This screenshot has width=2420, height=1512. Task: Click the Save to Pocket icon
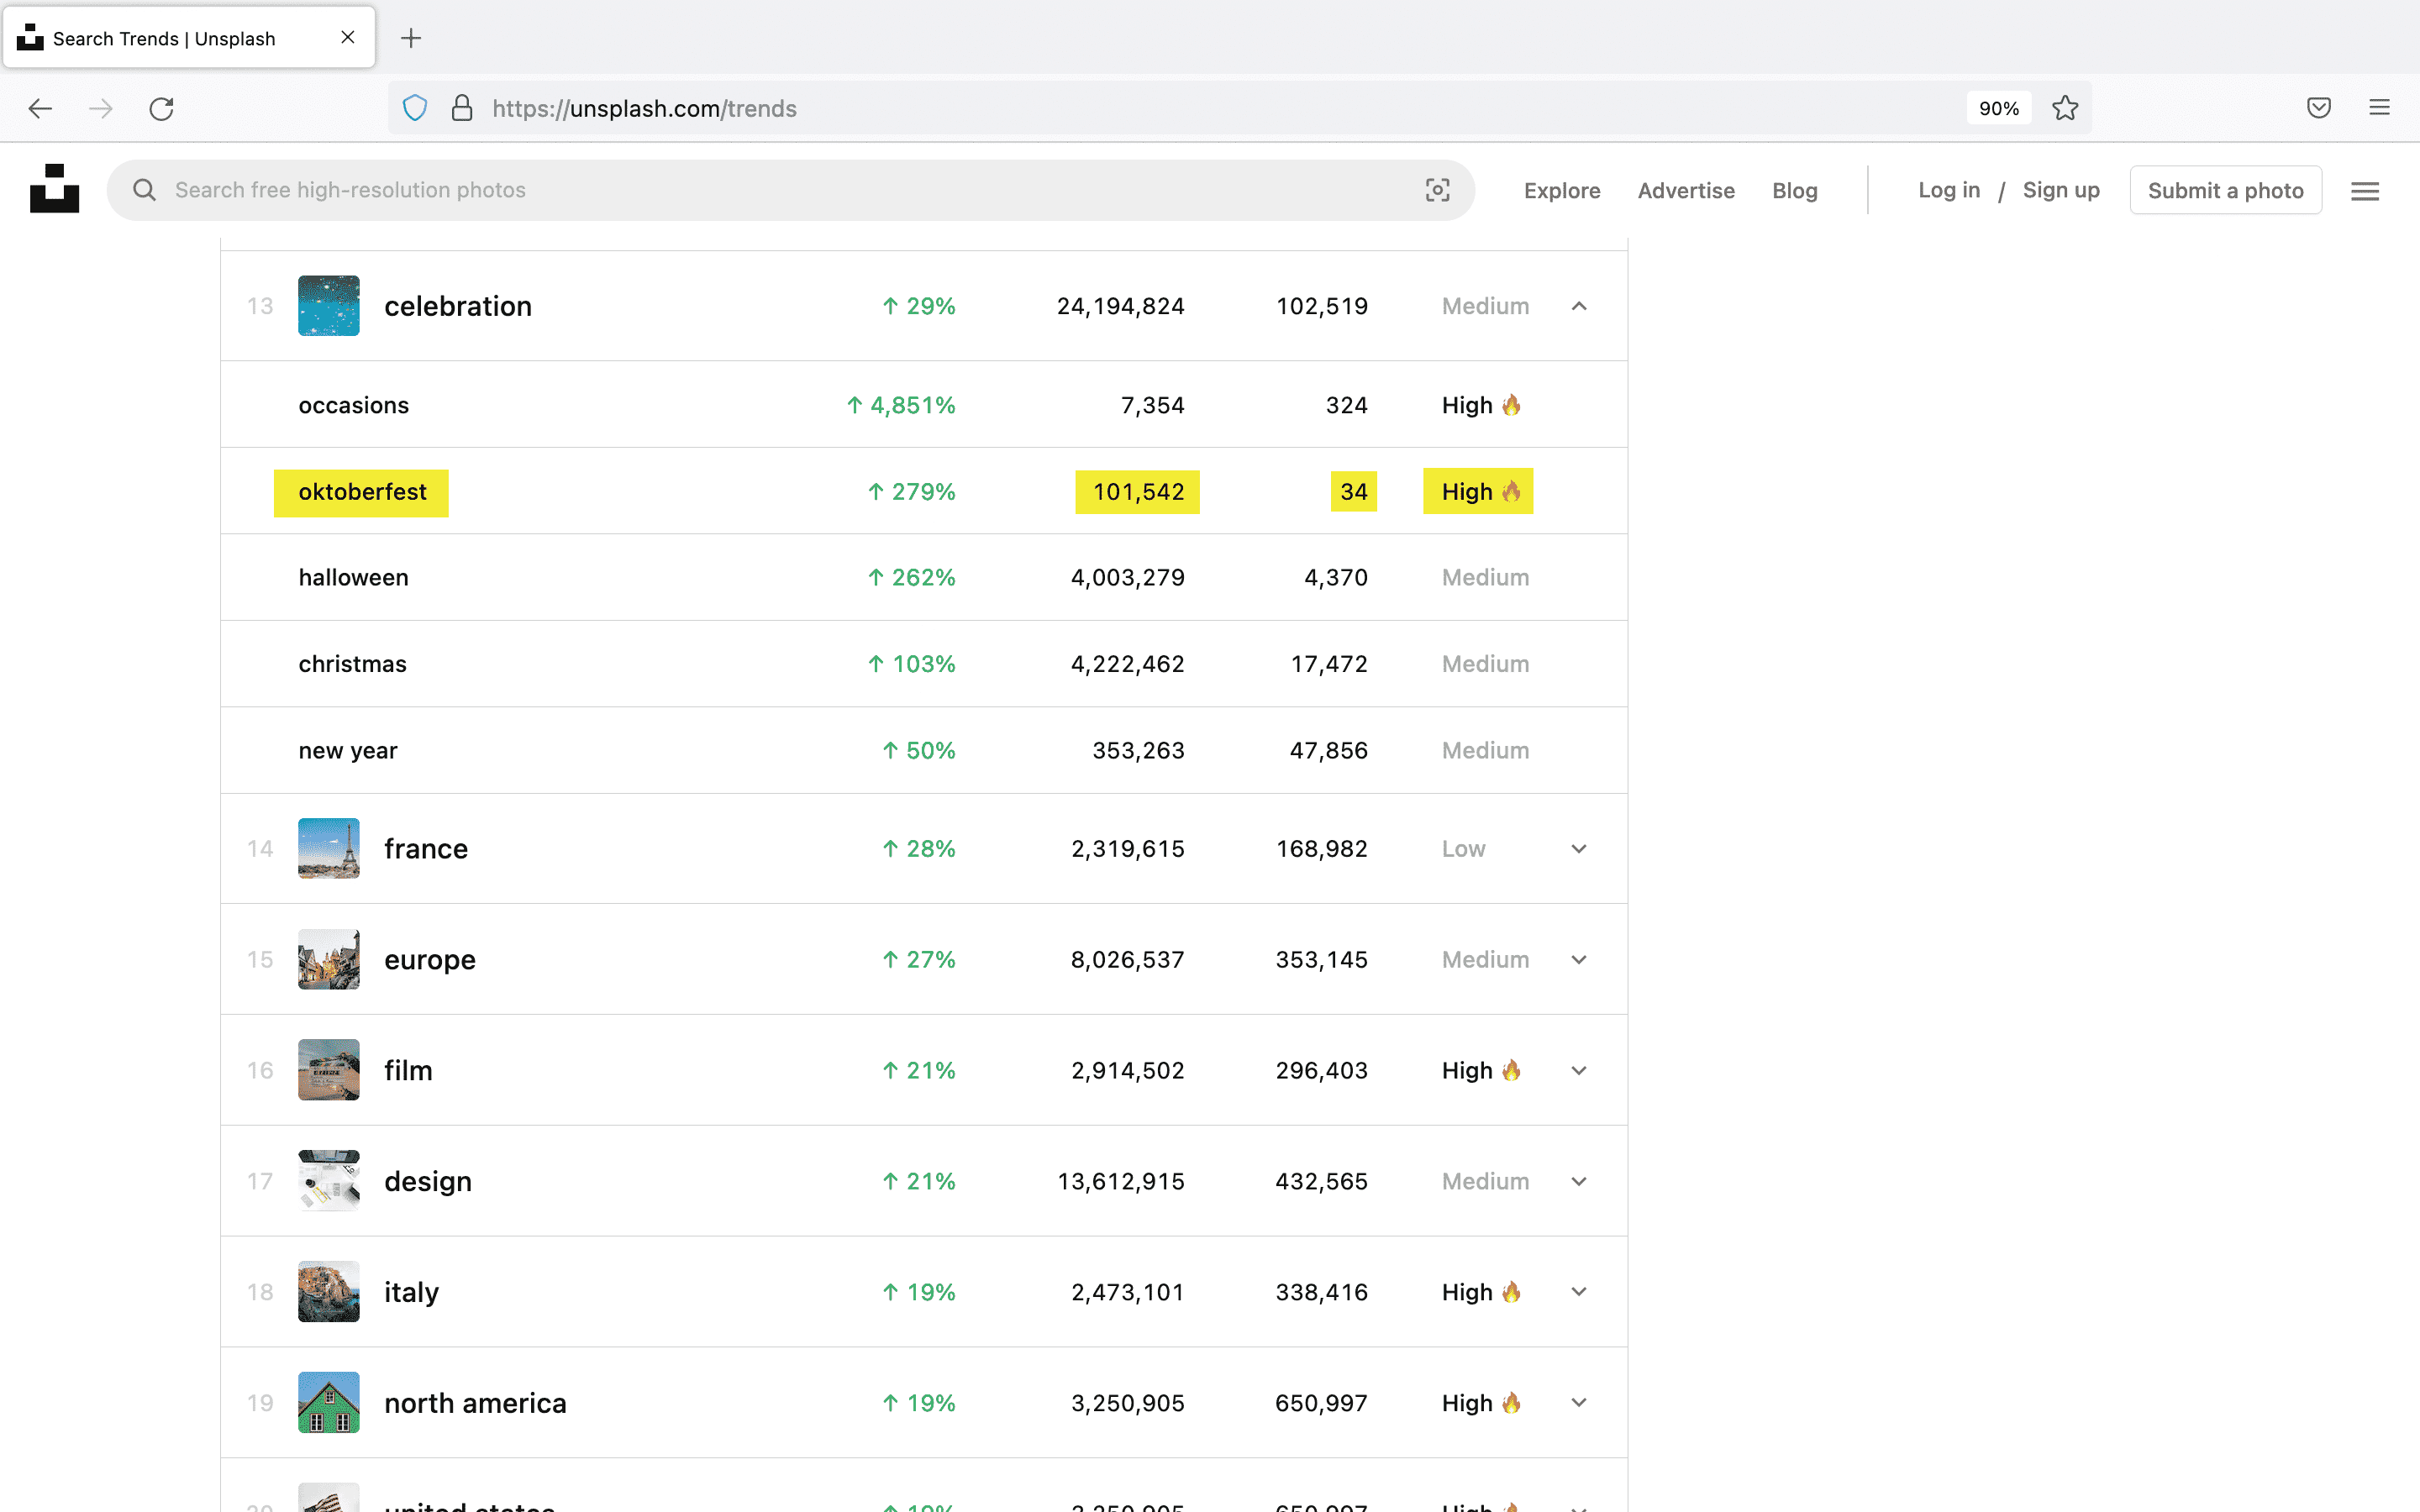pos(2319,108)
